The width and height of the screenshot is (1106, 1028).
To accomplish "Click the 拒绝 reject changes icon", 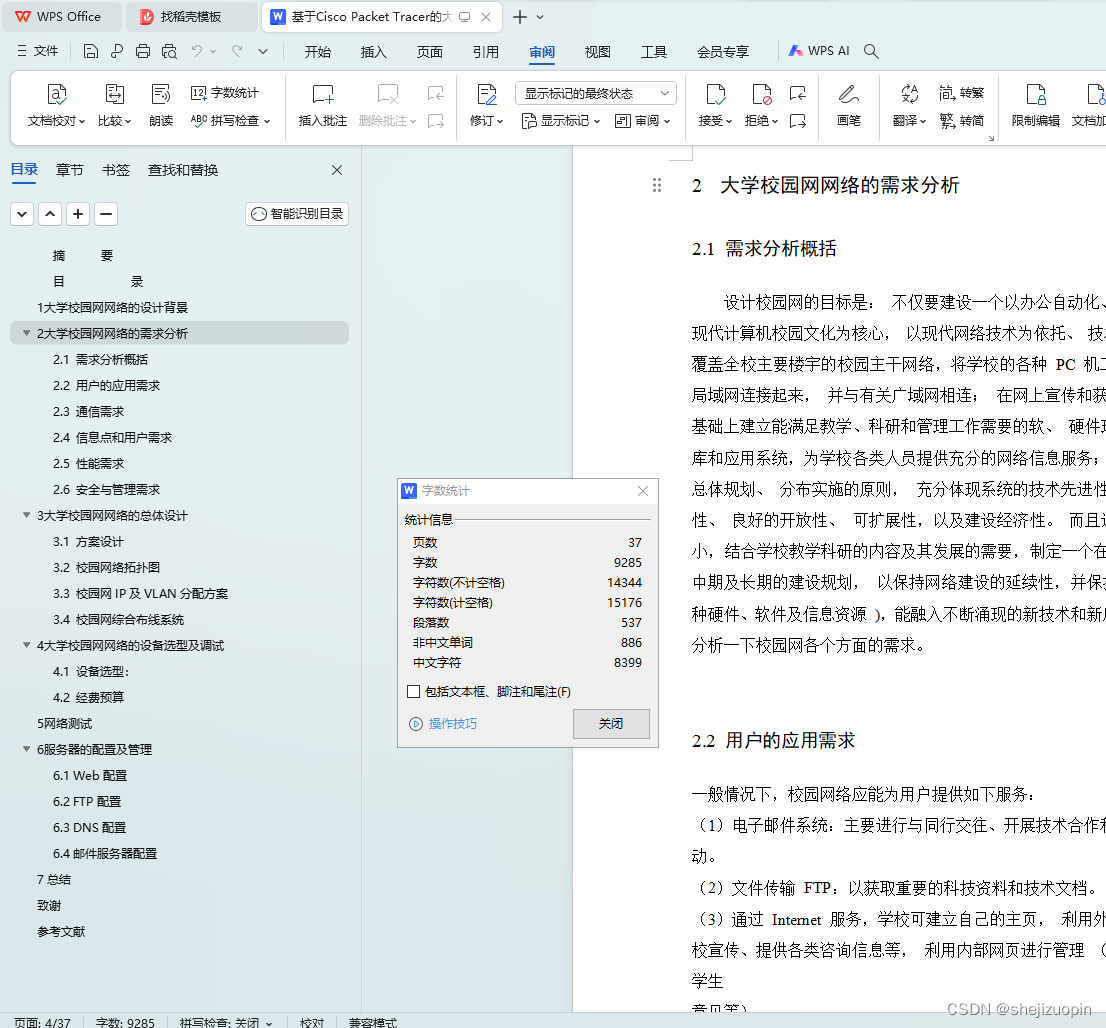I will (761, 95).
